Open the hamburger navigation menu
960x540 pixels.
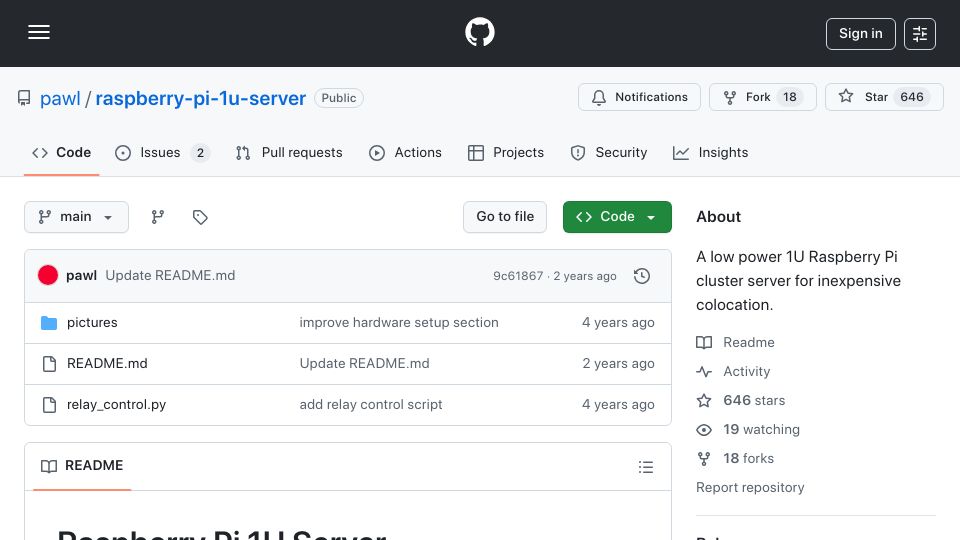tap(39, 32)
